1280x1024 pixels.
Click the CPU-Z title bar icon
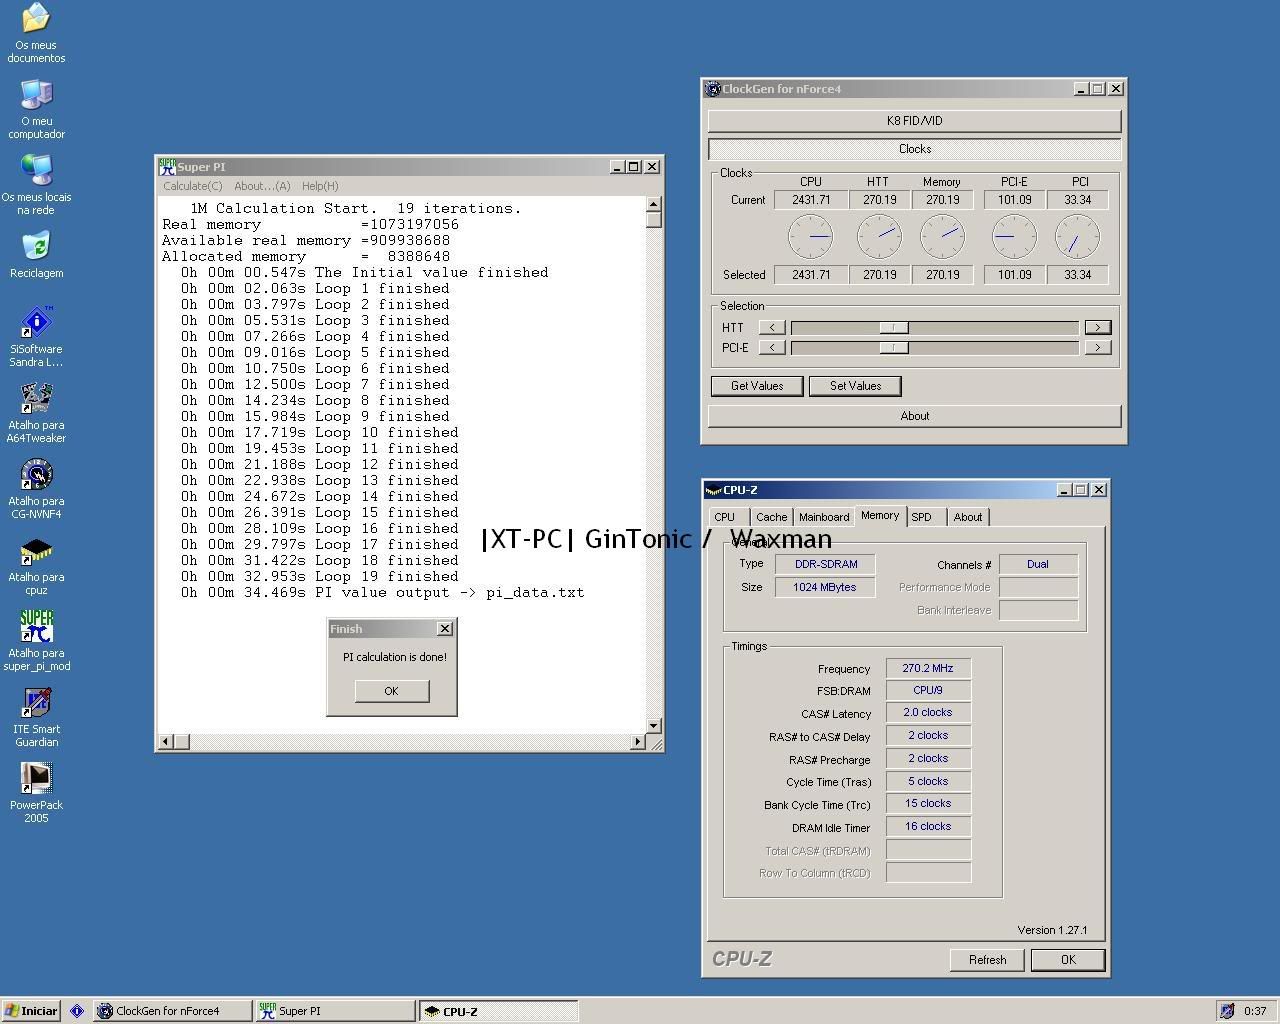coord(713,490)
